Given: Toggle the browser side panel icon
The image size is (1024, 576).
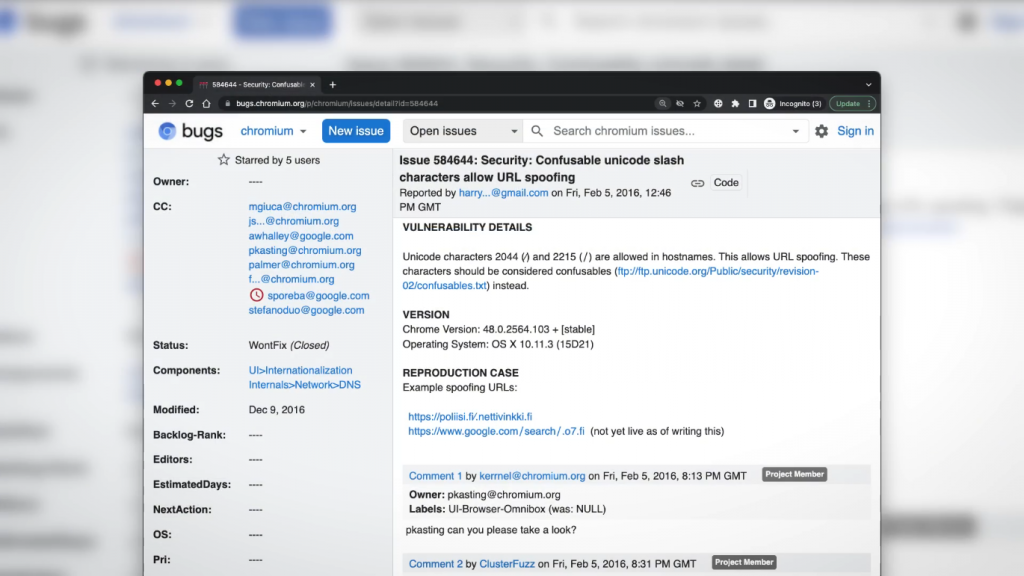Looking at the screenshot, I should click(752, 104).
